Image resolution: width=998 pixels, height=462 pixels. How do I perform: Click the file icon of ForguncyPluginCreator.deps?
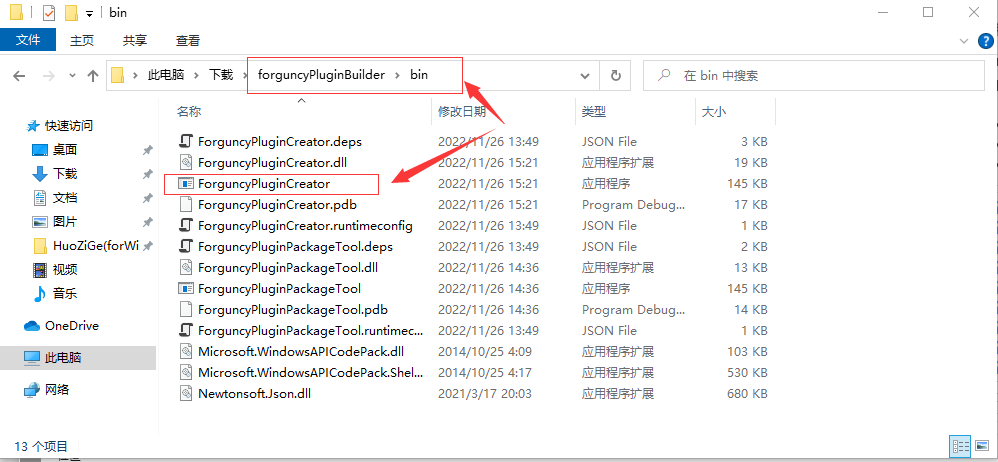point(186,141)
